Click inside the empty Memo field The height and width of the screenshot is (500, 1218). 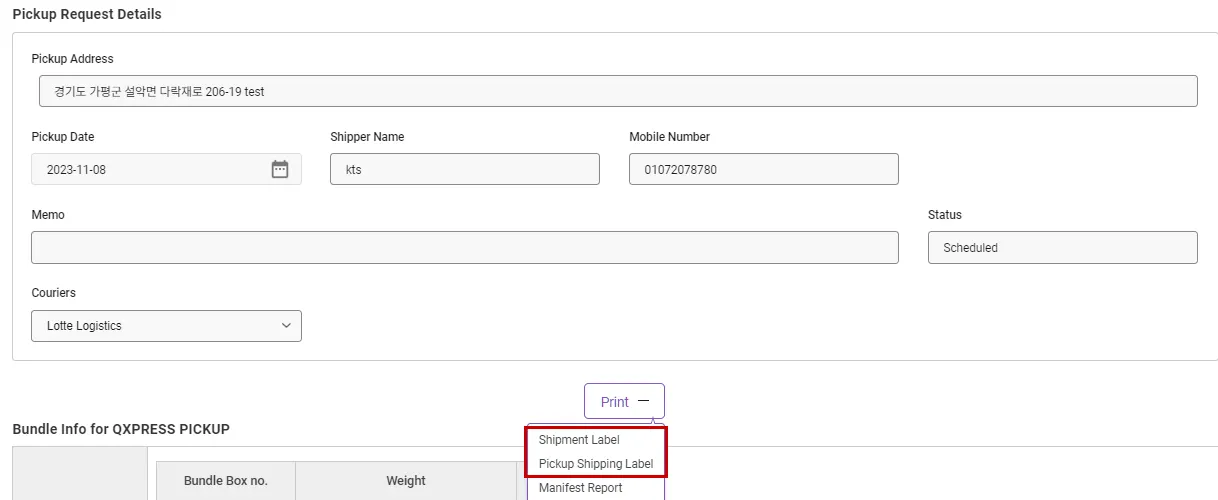tap(464, 248)
